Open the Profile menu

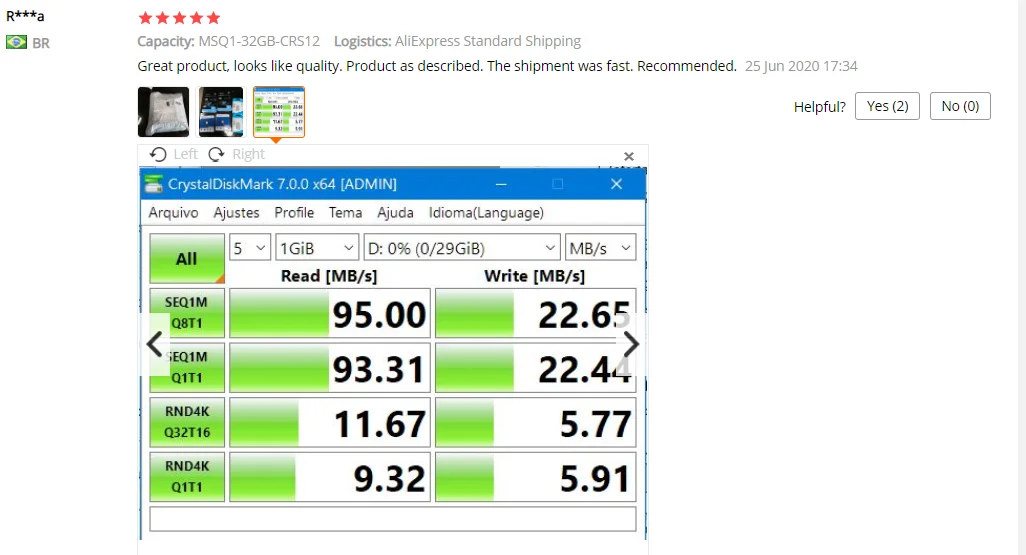(294, 213)
